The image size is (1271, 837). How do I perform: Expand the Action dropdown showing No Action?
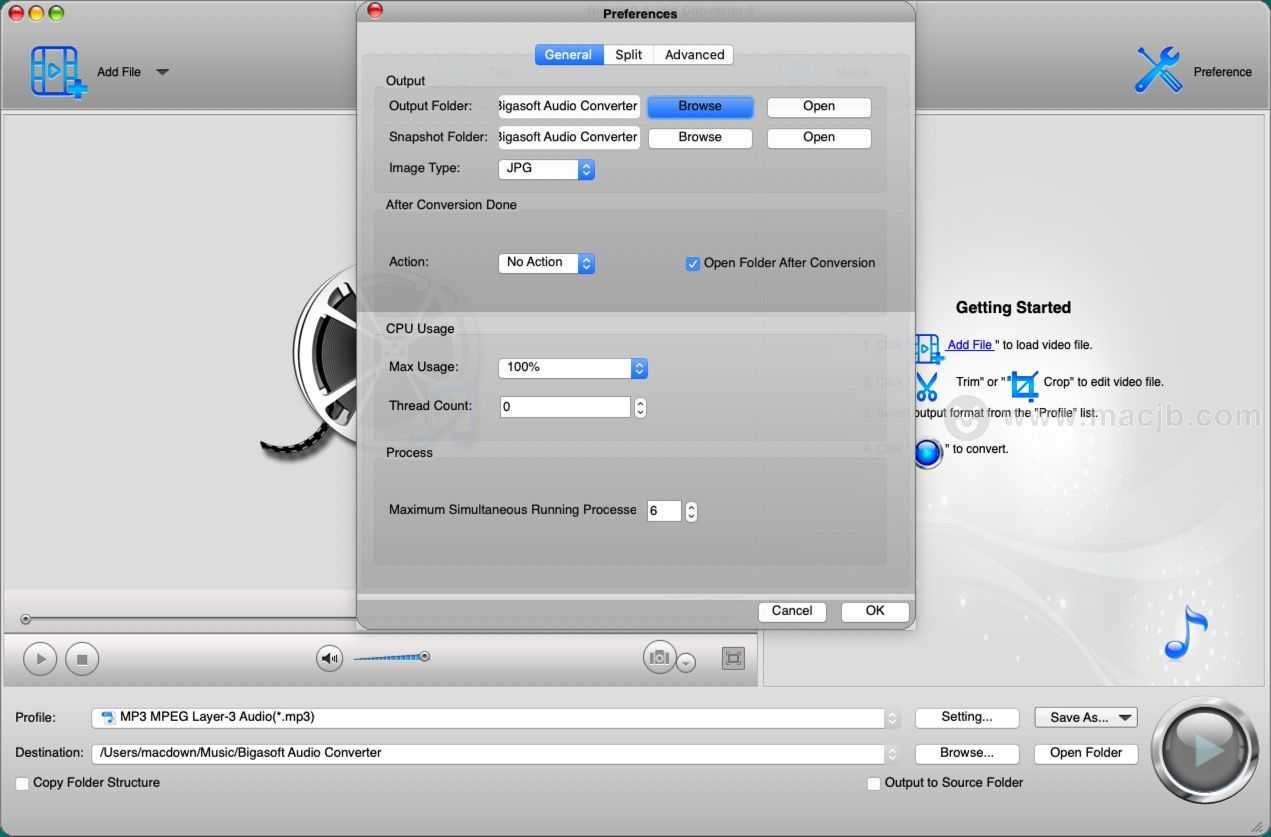(546, 263)
